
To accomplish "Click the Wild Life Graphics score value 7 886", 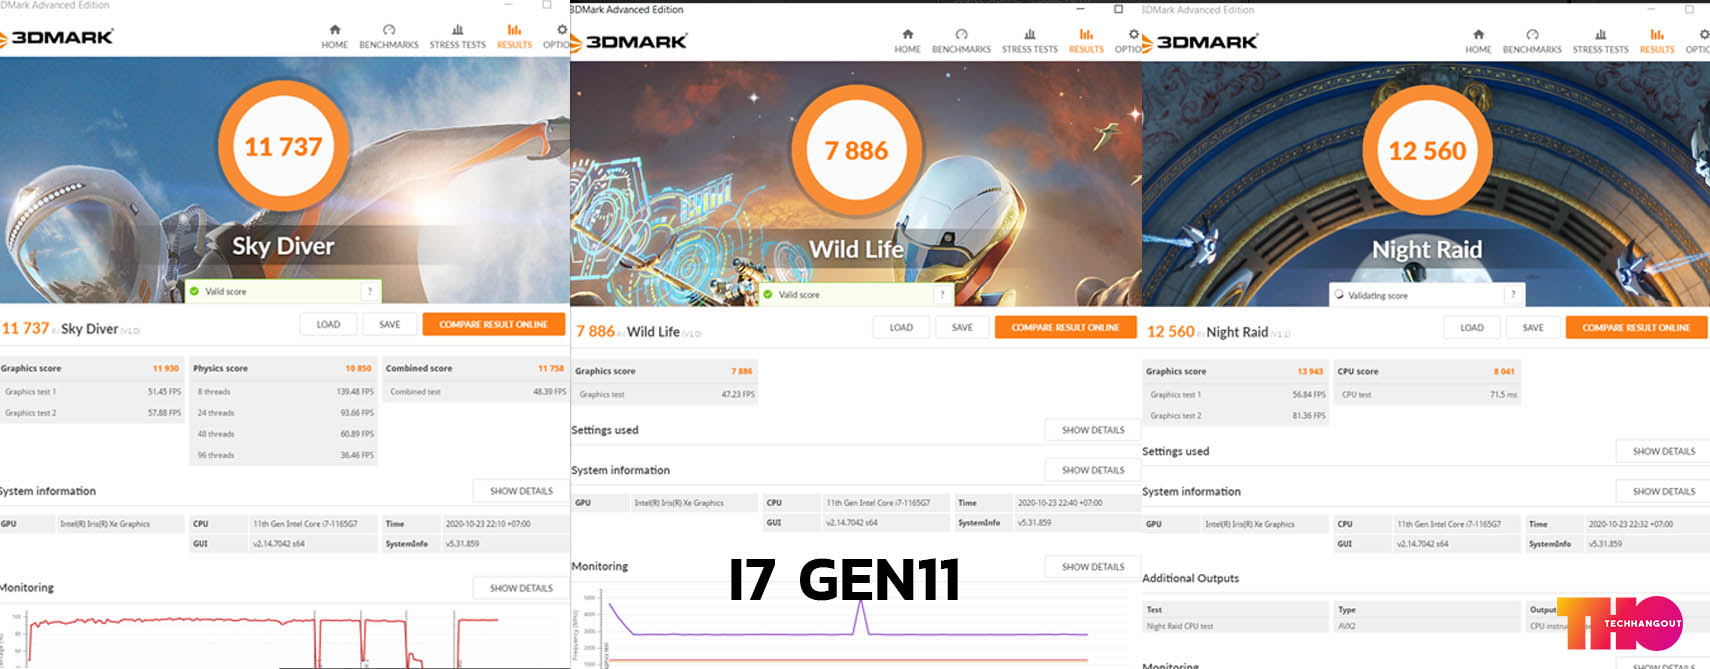I will click(x=741, y=371).
